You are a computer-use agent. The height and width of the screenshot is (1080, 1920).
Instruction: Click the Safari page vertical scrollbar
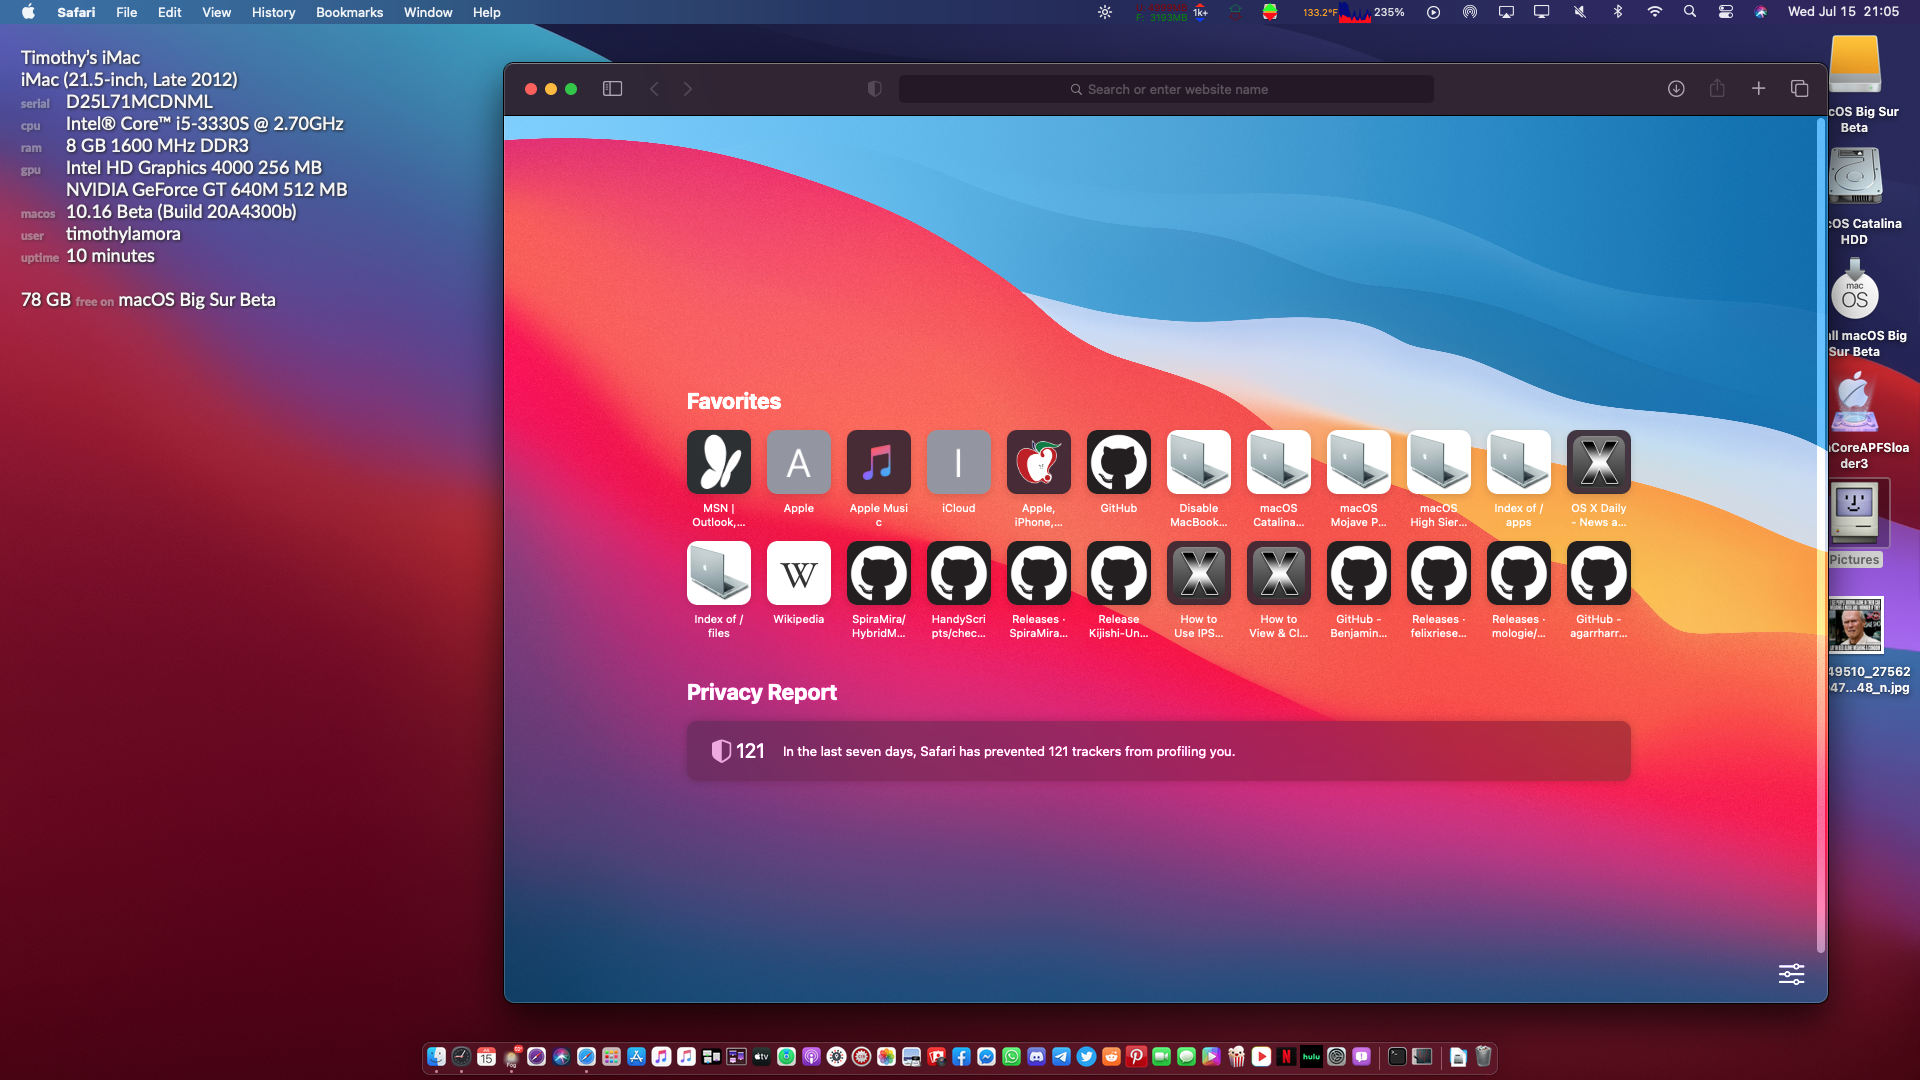pos(1820,536)
